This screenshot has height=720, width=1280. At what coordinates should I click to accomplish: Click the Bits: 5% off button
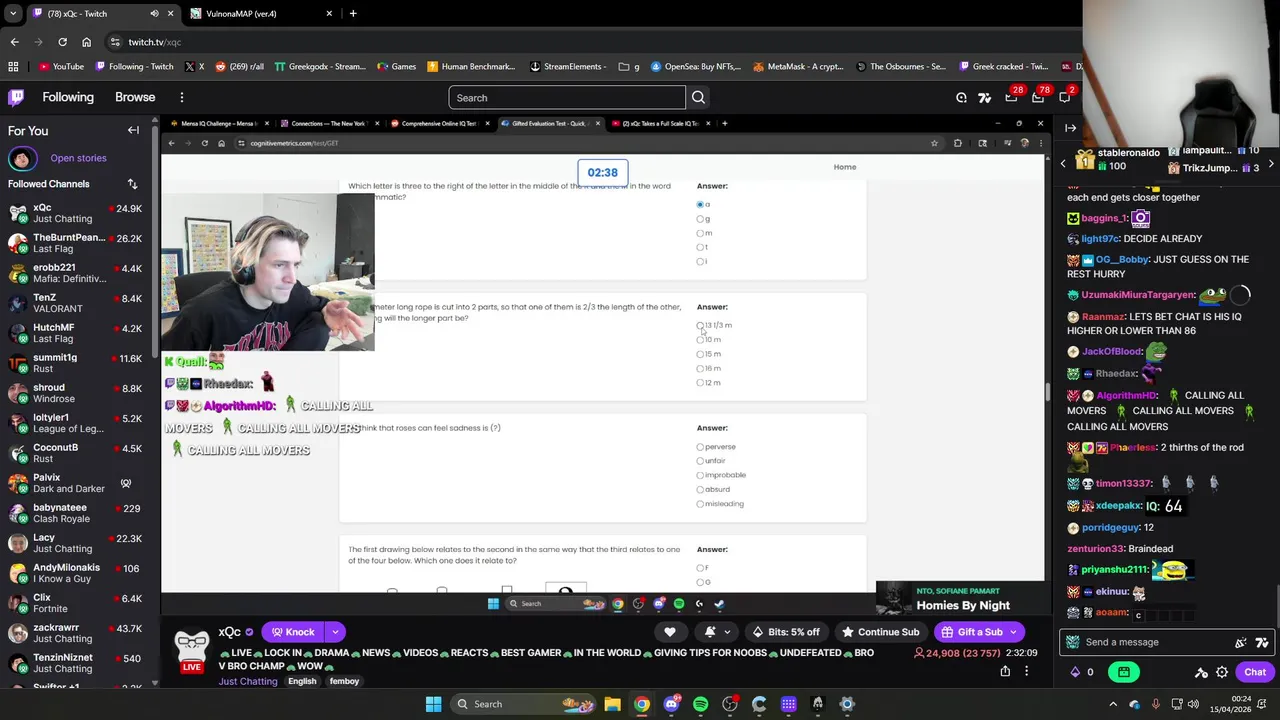tap(786, 632)
